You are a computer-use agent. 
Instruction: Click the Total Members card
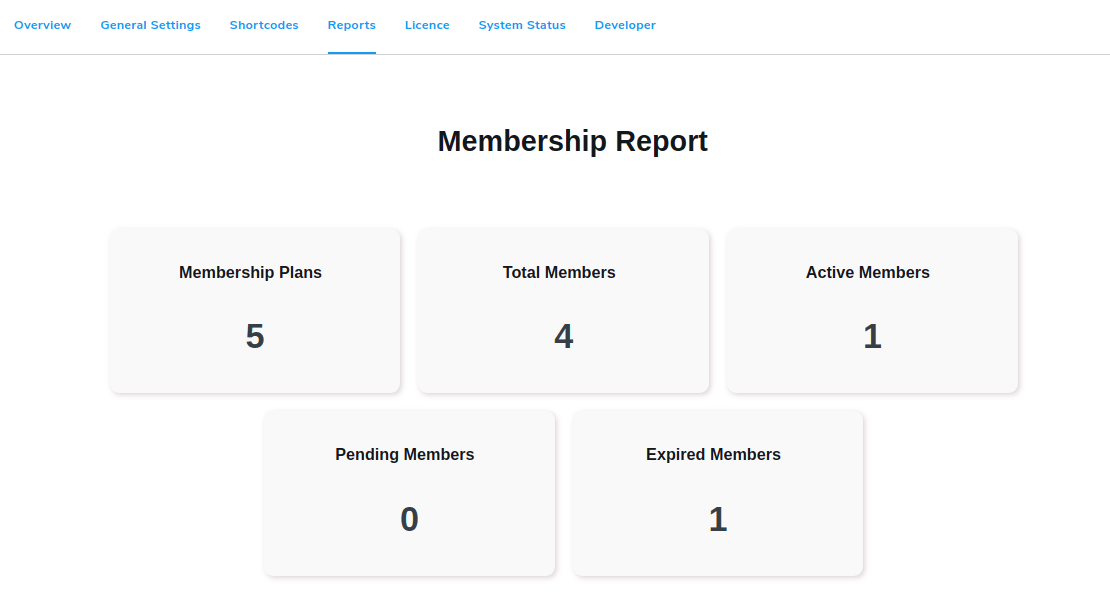click(x=563, y=310)
